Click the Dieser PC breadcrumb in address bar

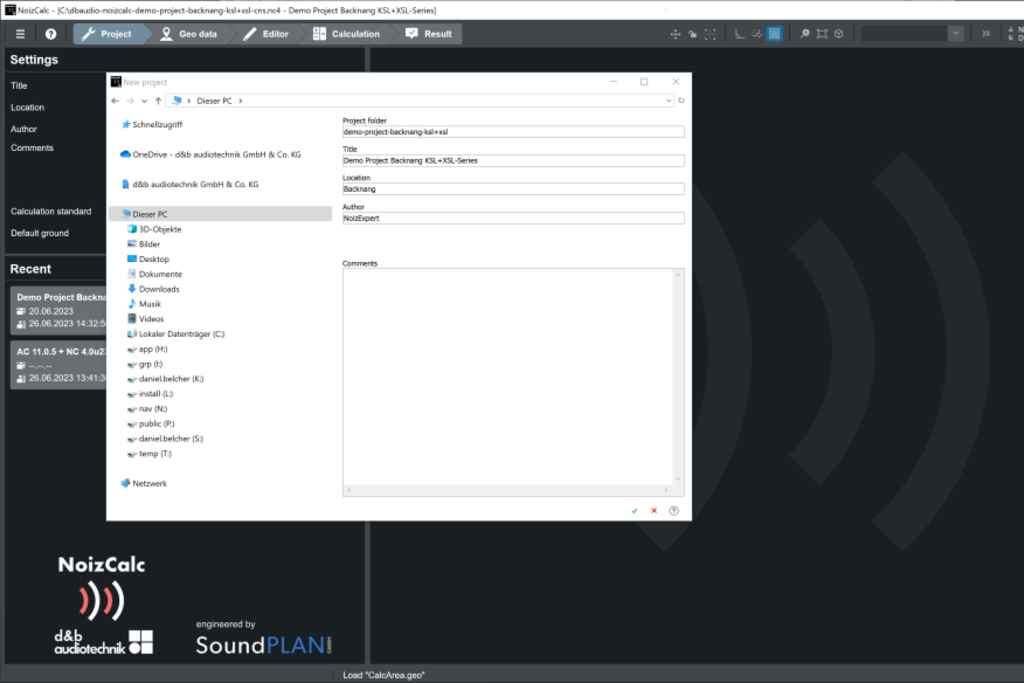coord(214,101)
